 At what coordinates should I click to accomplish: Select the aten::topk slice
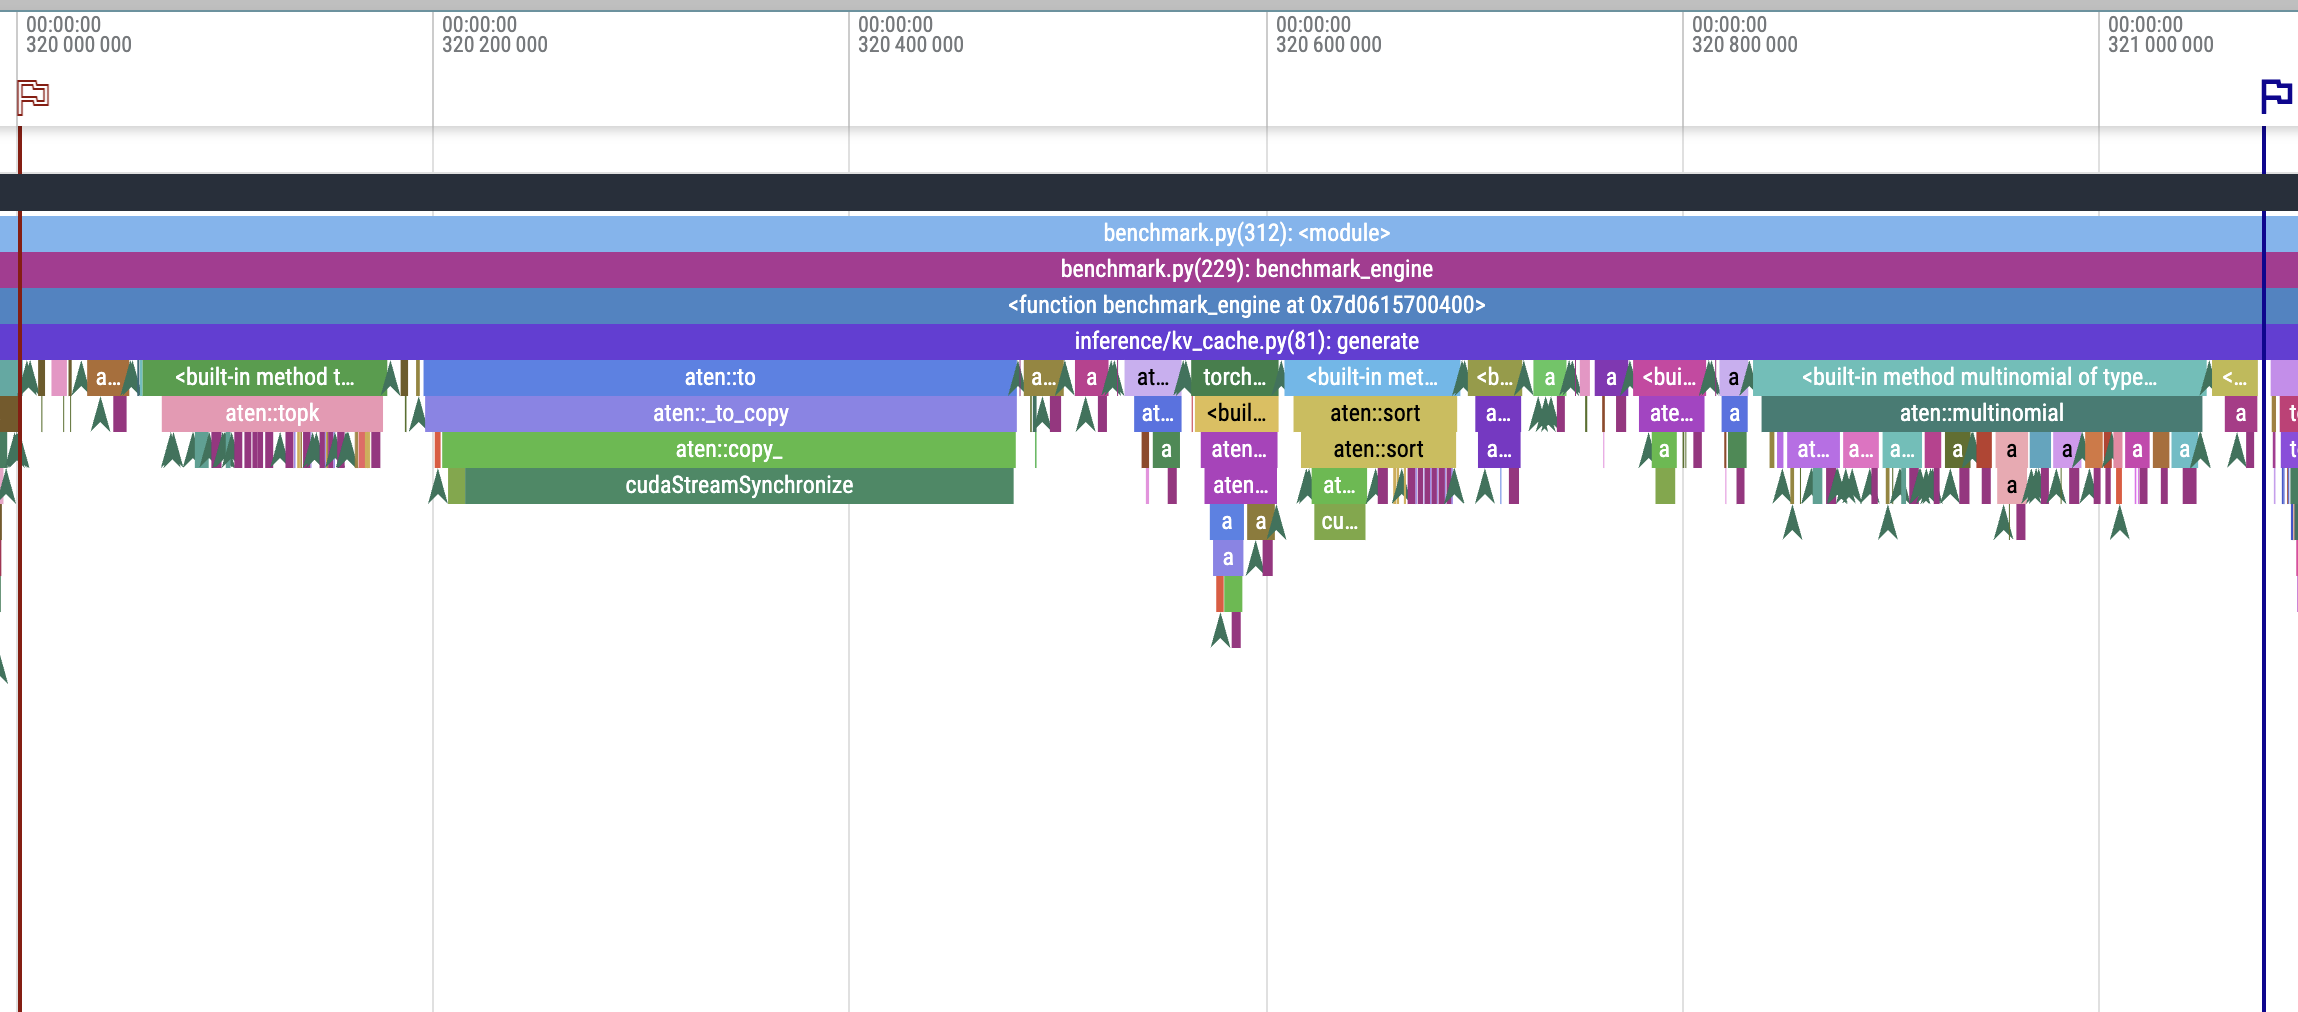tap(271, 413)
